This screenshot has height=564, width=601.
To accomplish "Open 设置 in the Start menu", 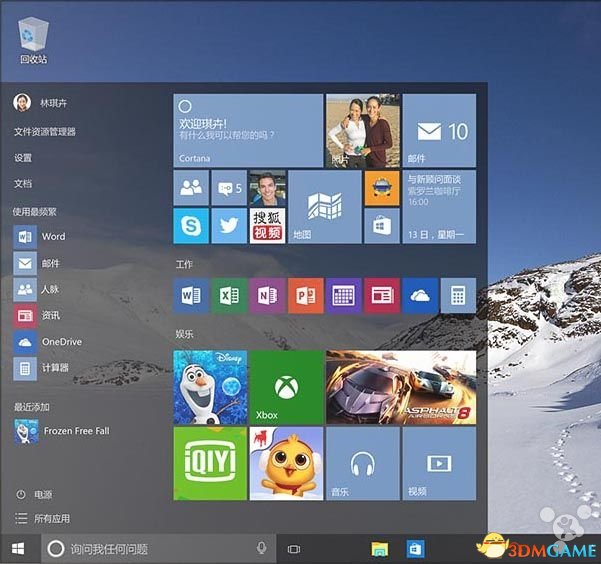I will [23, 158].
